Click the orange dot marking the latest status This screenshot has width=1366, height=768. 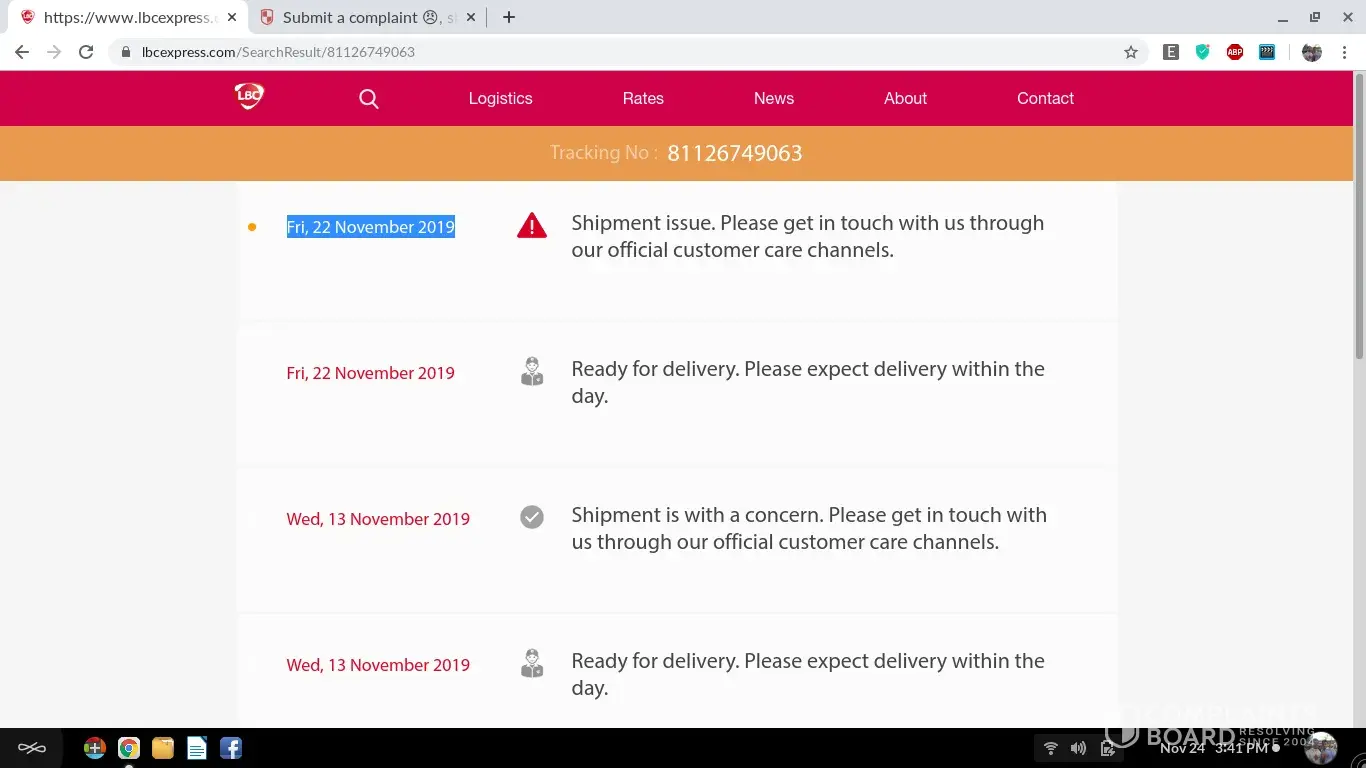pyautogui.click(x=252, y=227)
